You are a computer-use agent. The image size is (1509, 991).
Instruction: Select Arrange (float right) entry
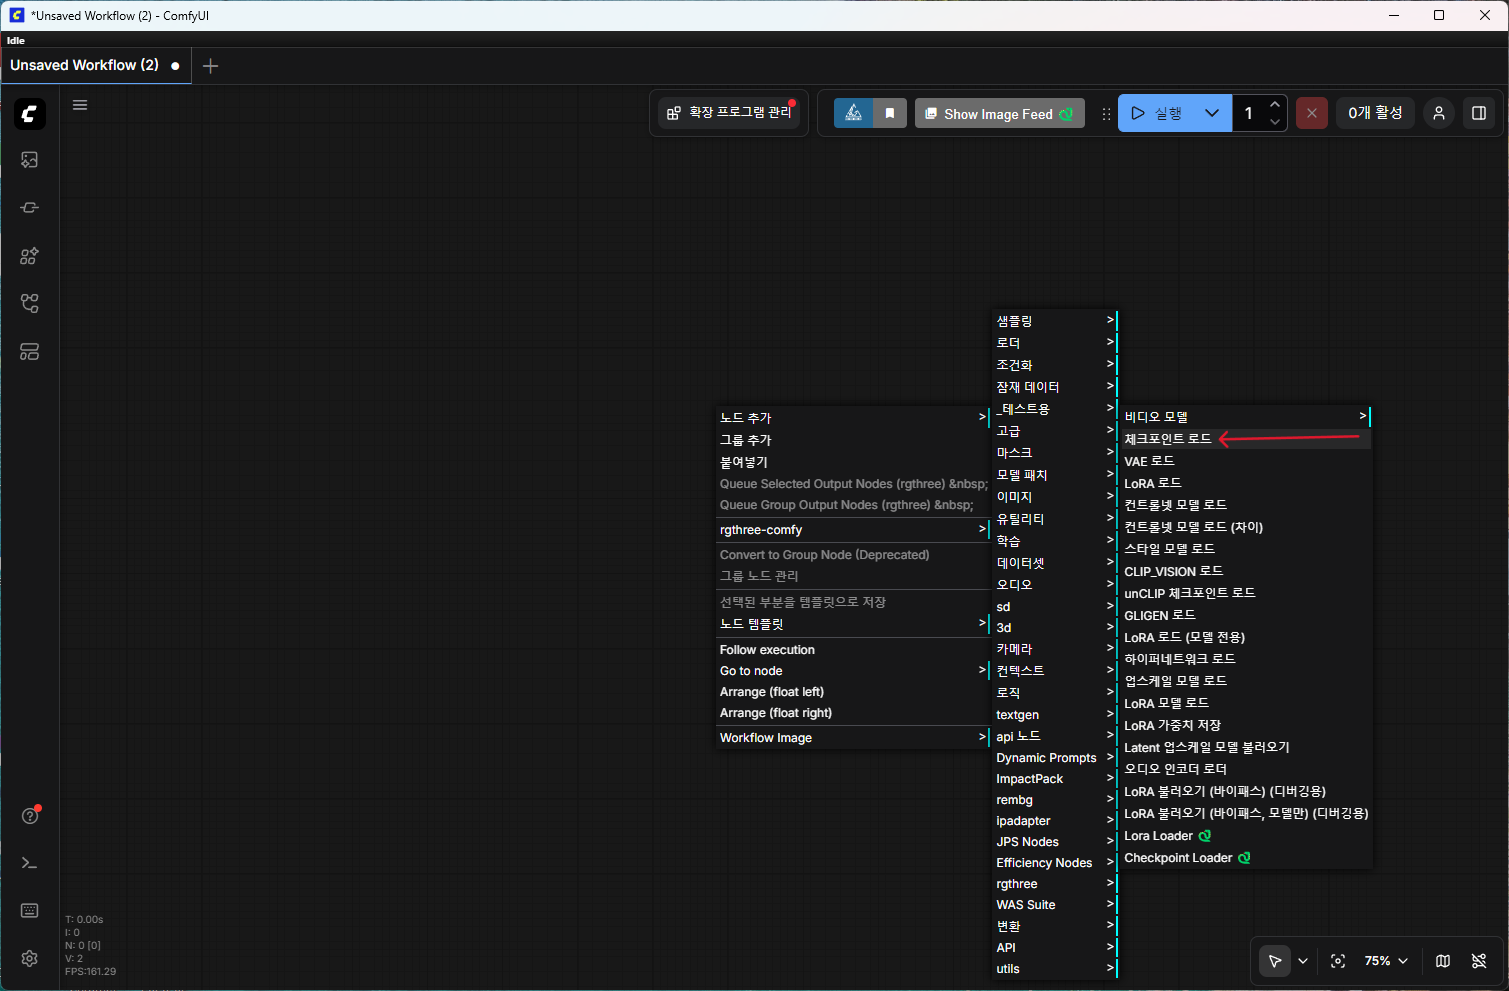tap(853, 713)
